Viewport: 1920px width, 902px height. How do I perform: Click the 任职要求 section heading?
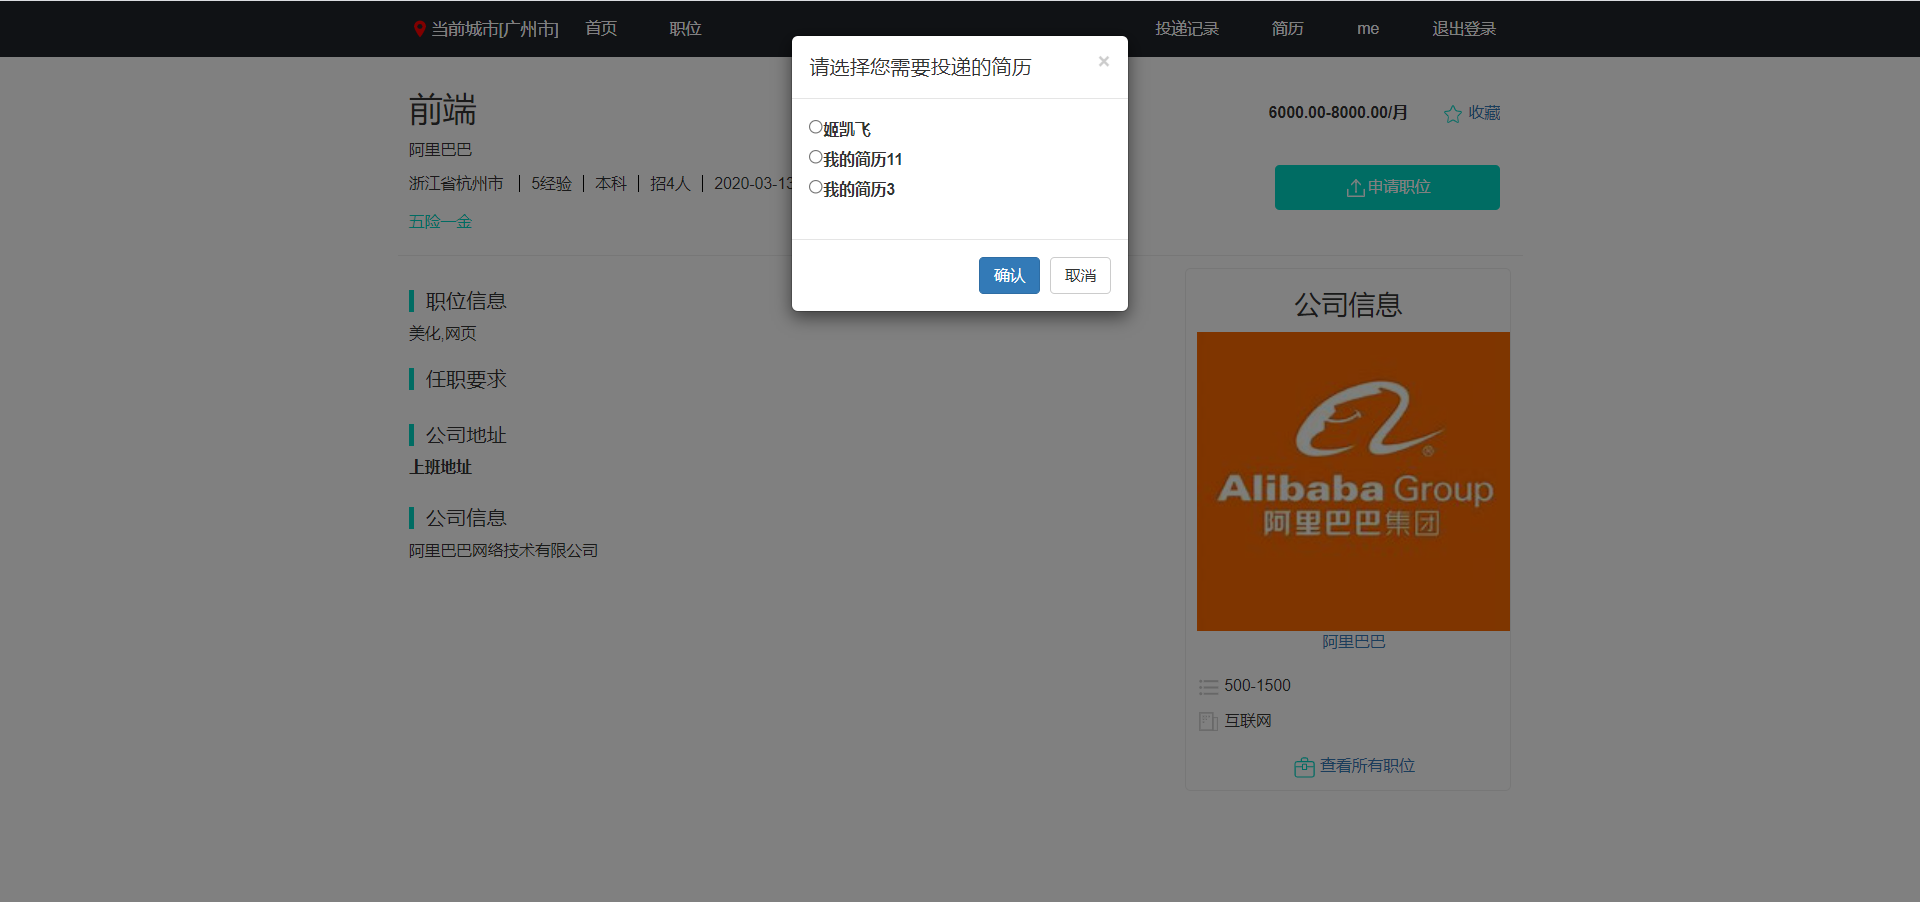pyautogui.click(x=466, y=379)
